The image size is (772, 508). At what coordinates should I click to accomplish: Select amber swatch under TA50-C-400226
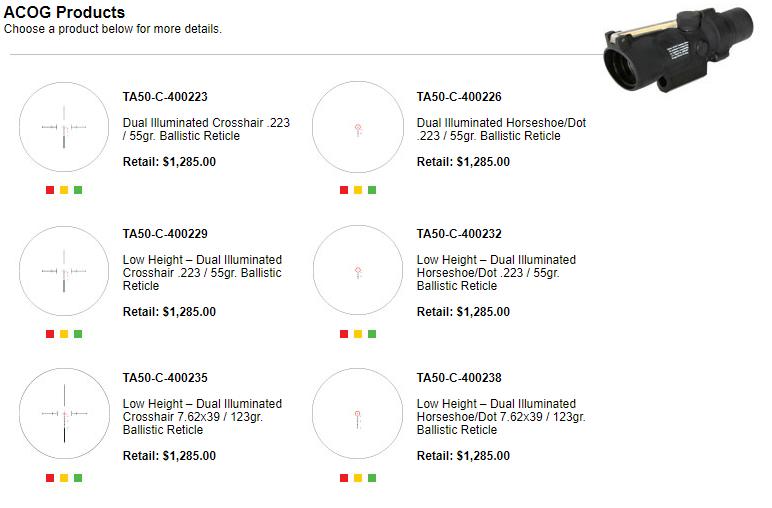358,190
